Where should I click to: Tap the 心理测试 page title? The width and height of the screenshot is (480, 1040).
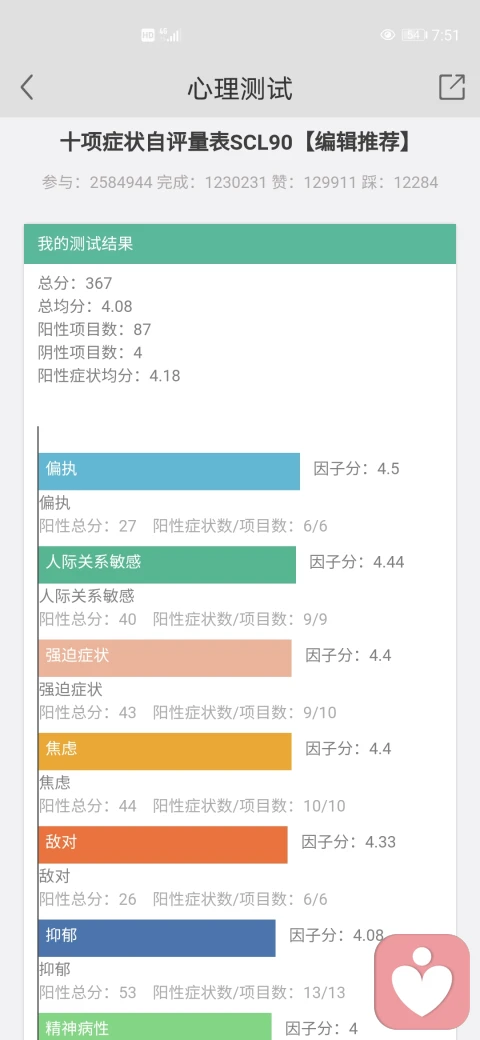(x=239, y=88)
